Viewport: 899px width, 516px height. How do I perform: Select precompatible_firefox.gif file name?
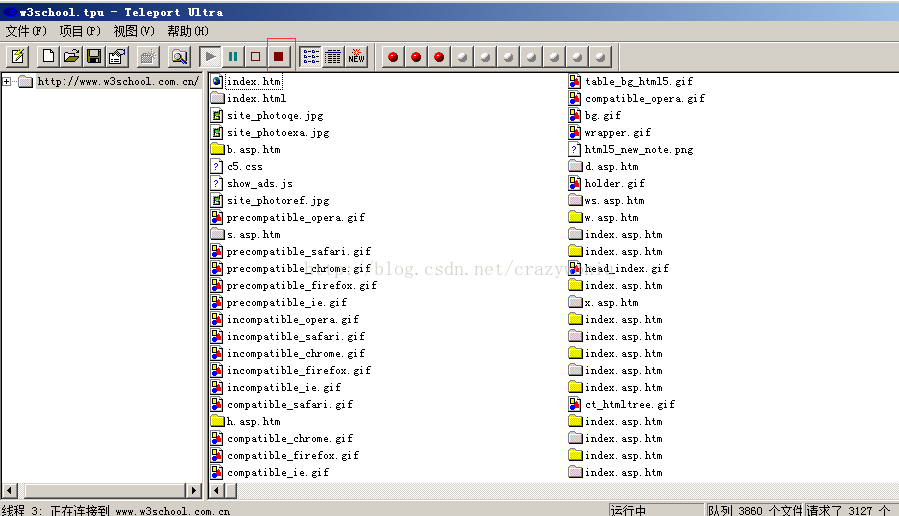click(x=302, y=286)
